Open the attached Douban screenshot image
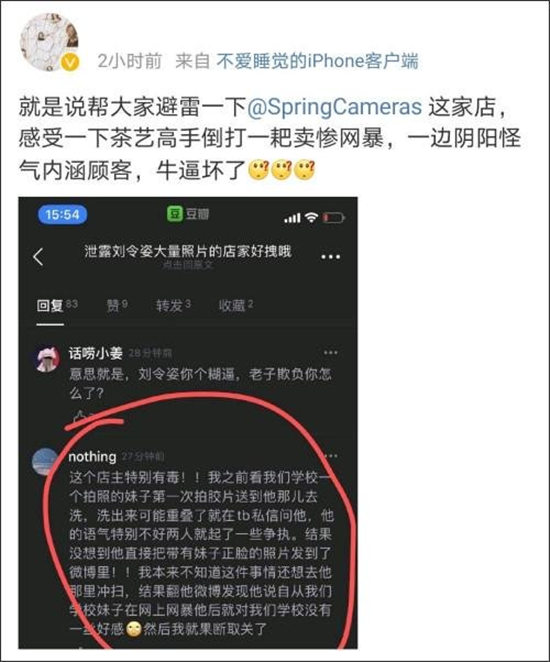This screenshot has height=662, width=550. pyautogui.click(x=188, y=423)
